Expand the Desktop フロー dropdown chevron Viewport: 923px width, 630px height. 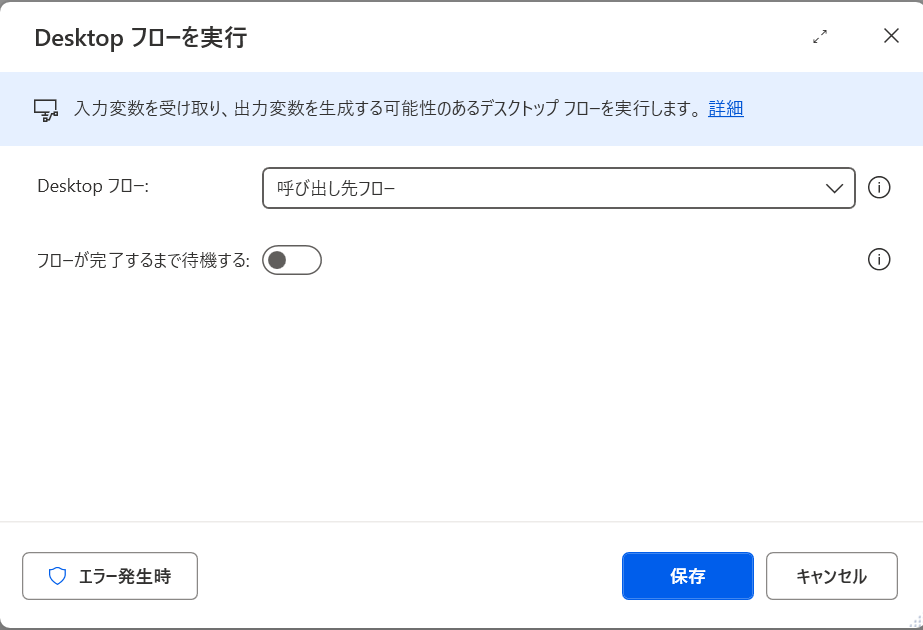click(835, 188)
